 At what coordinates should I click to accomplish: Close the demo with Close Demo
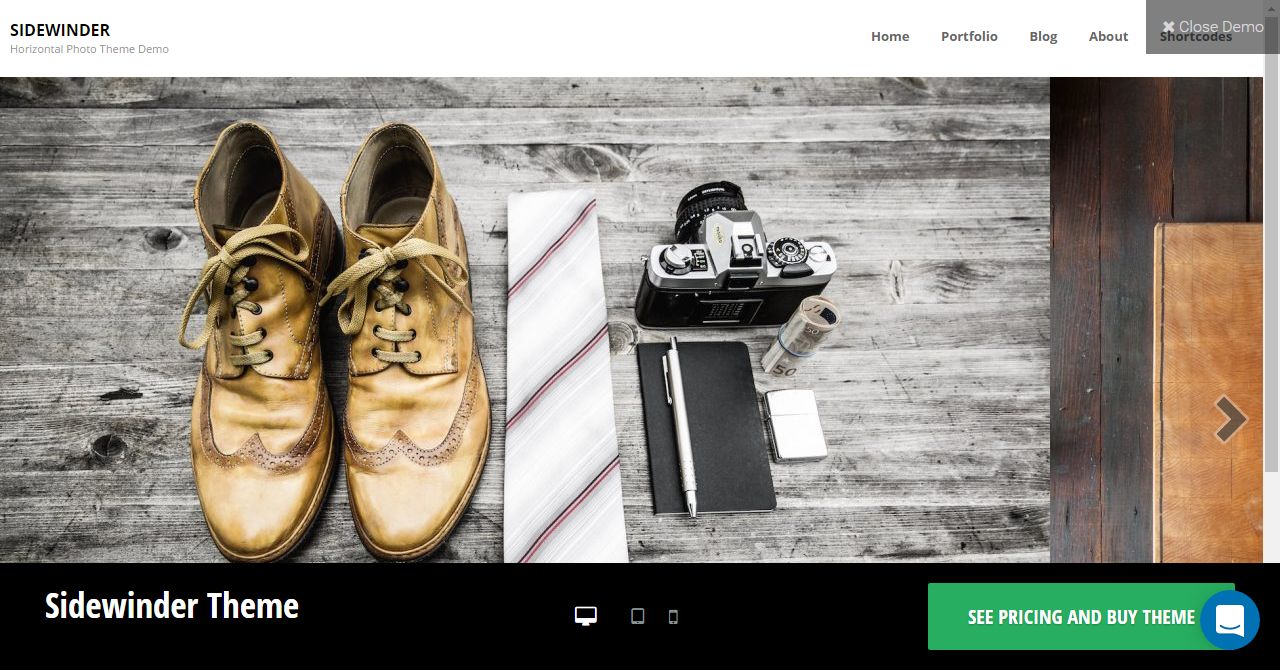click(1212, 27)
